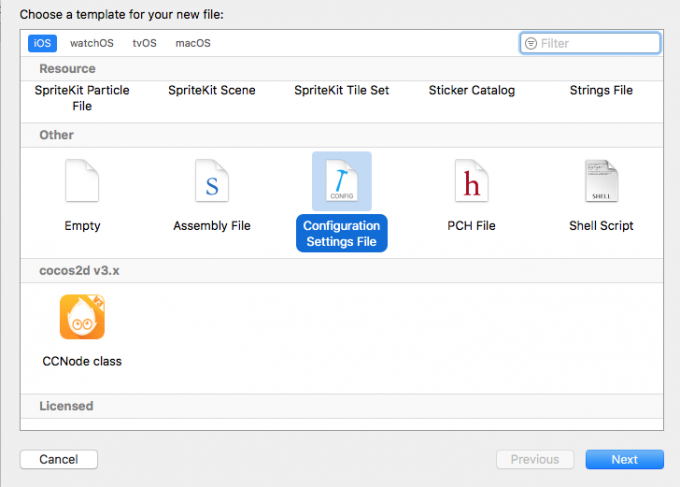The image size is (680, 487).
Task: Pick the PCH File template icon
Action: (471, 183)
